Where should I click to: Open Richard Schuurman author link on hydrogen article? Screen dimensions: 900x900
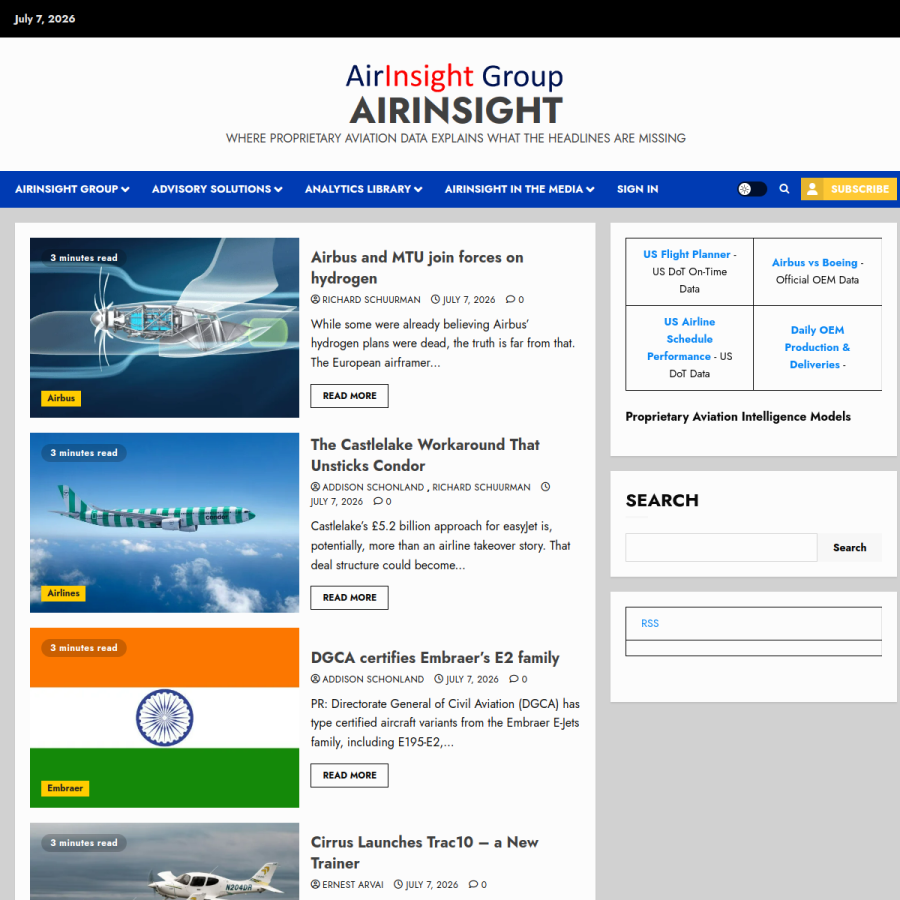coord(371,300)
